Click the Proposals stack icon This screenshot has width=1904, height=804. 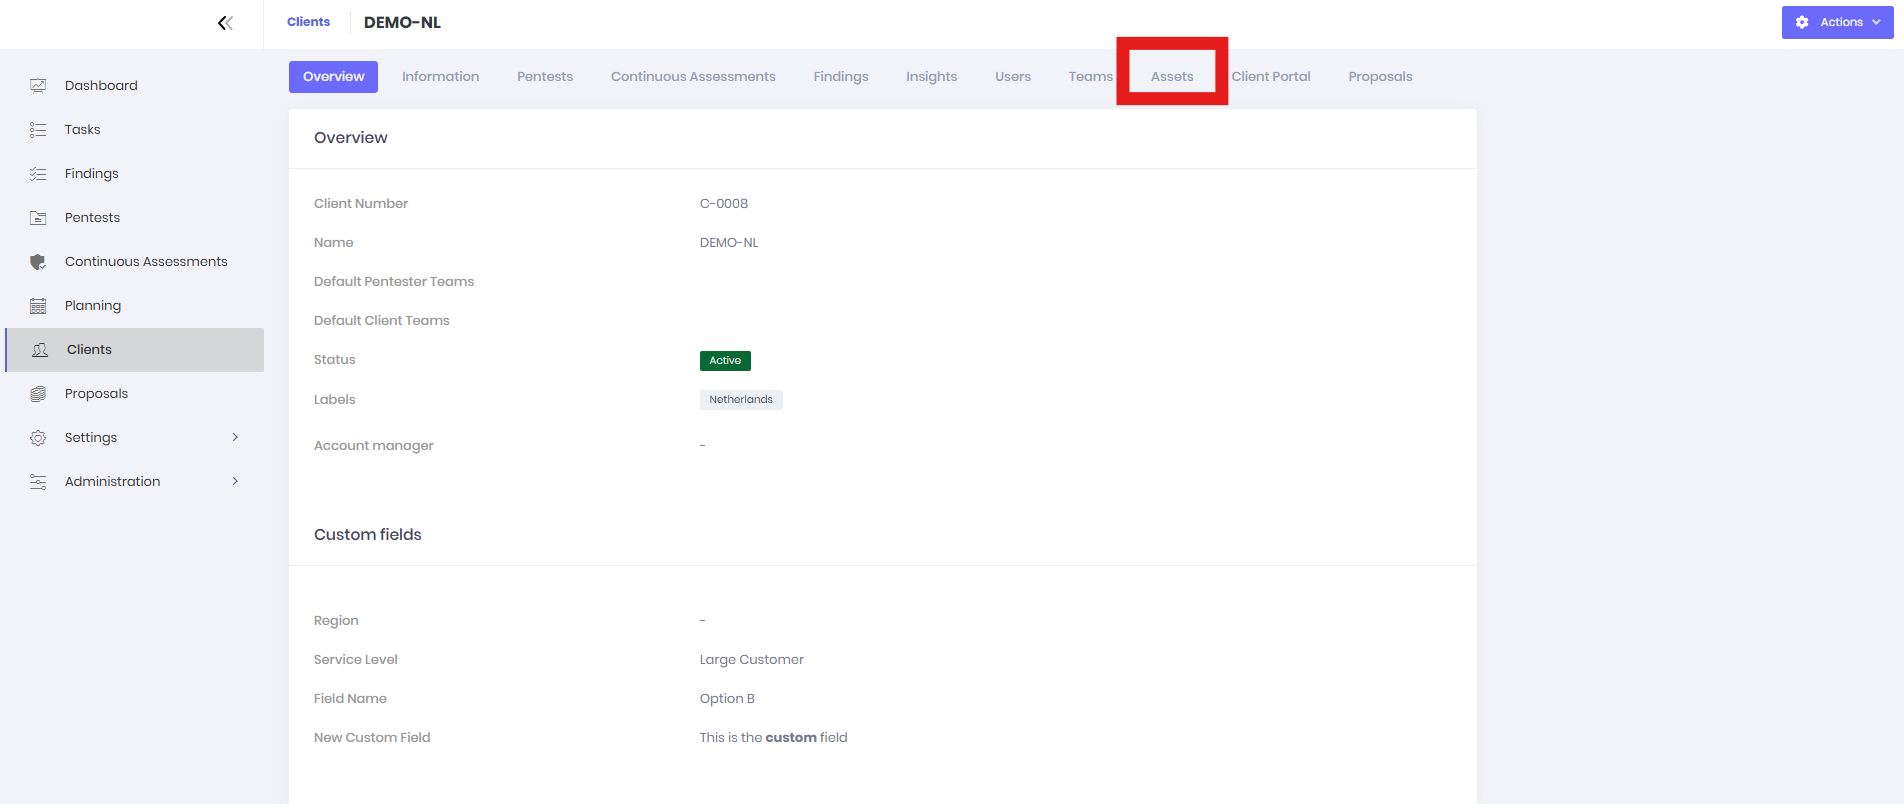38,394
